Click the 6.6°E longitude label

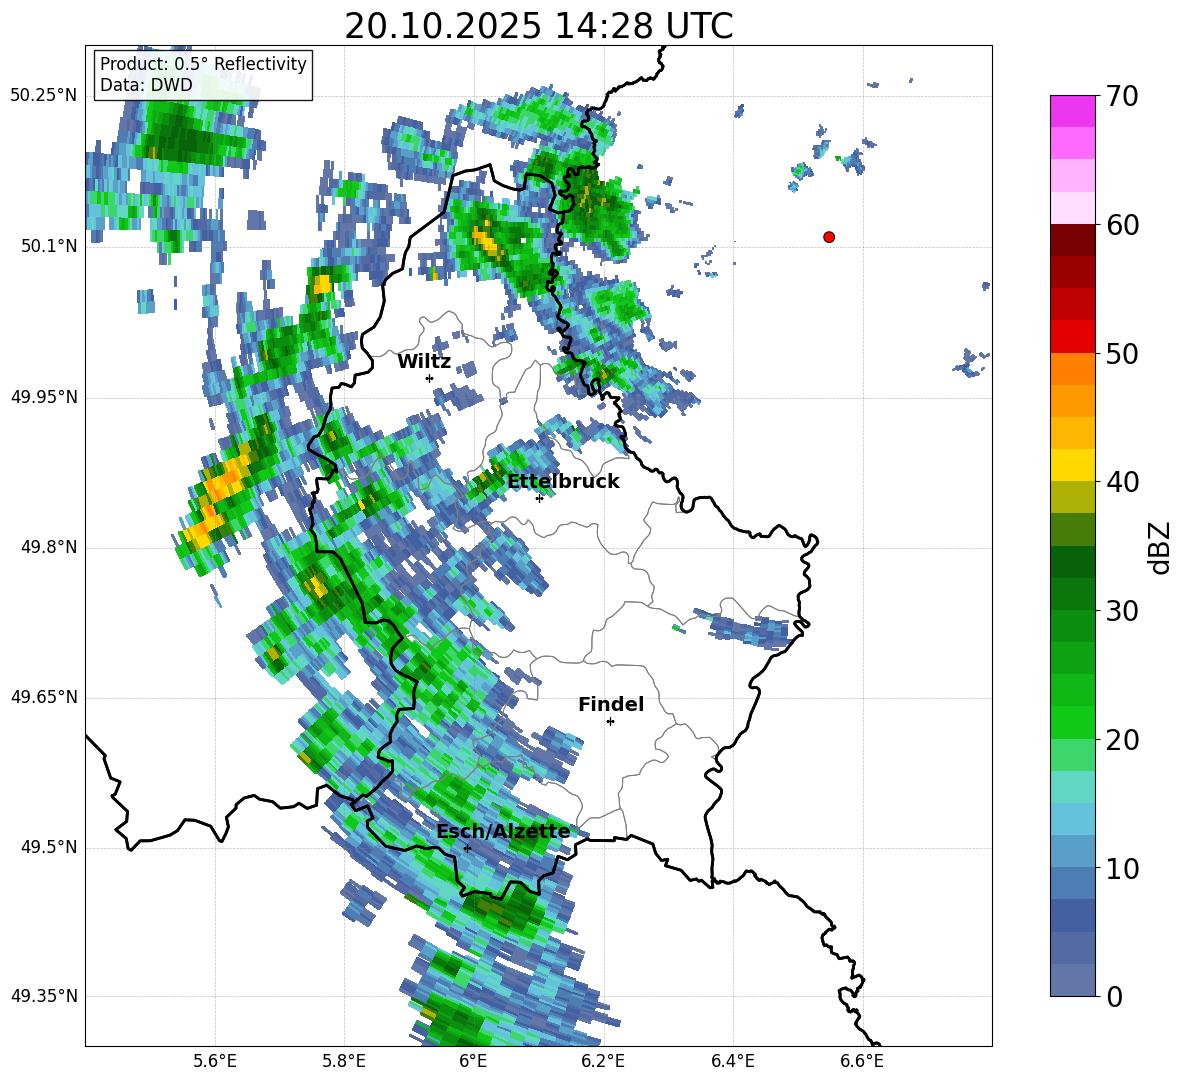[x=862, y=1061]
